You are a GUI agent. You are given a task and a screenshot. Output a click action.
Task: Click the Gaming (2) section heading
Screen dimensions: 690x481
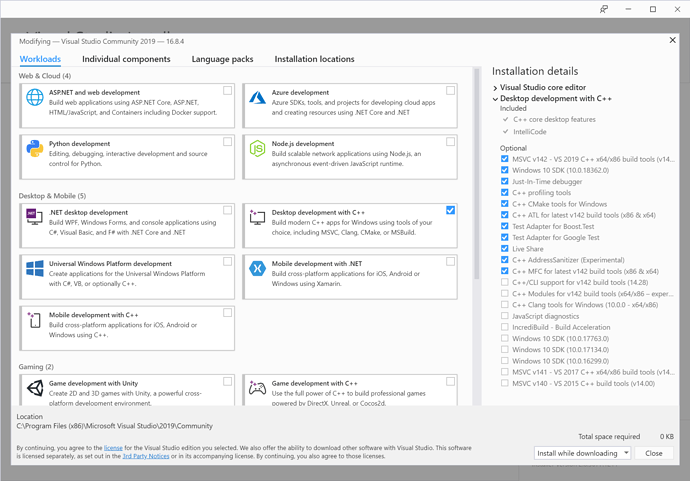pyautogui.click(x=36, y=367)
